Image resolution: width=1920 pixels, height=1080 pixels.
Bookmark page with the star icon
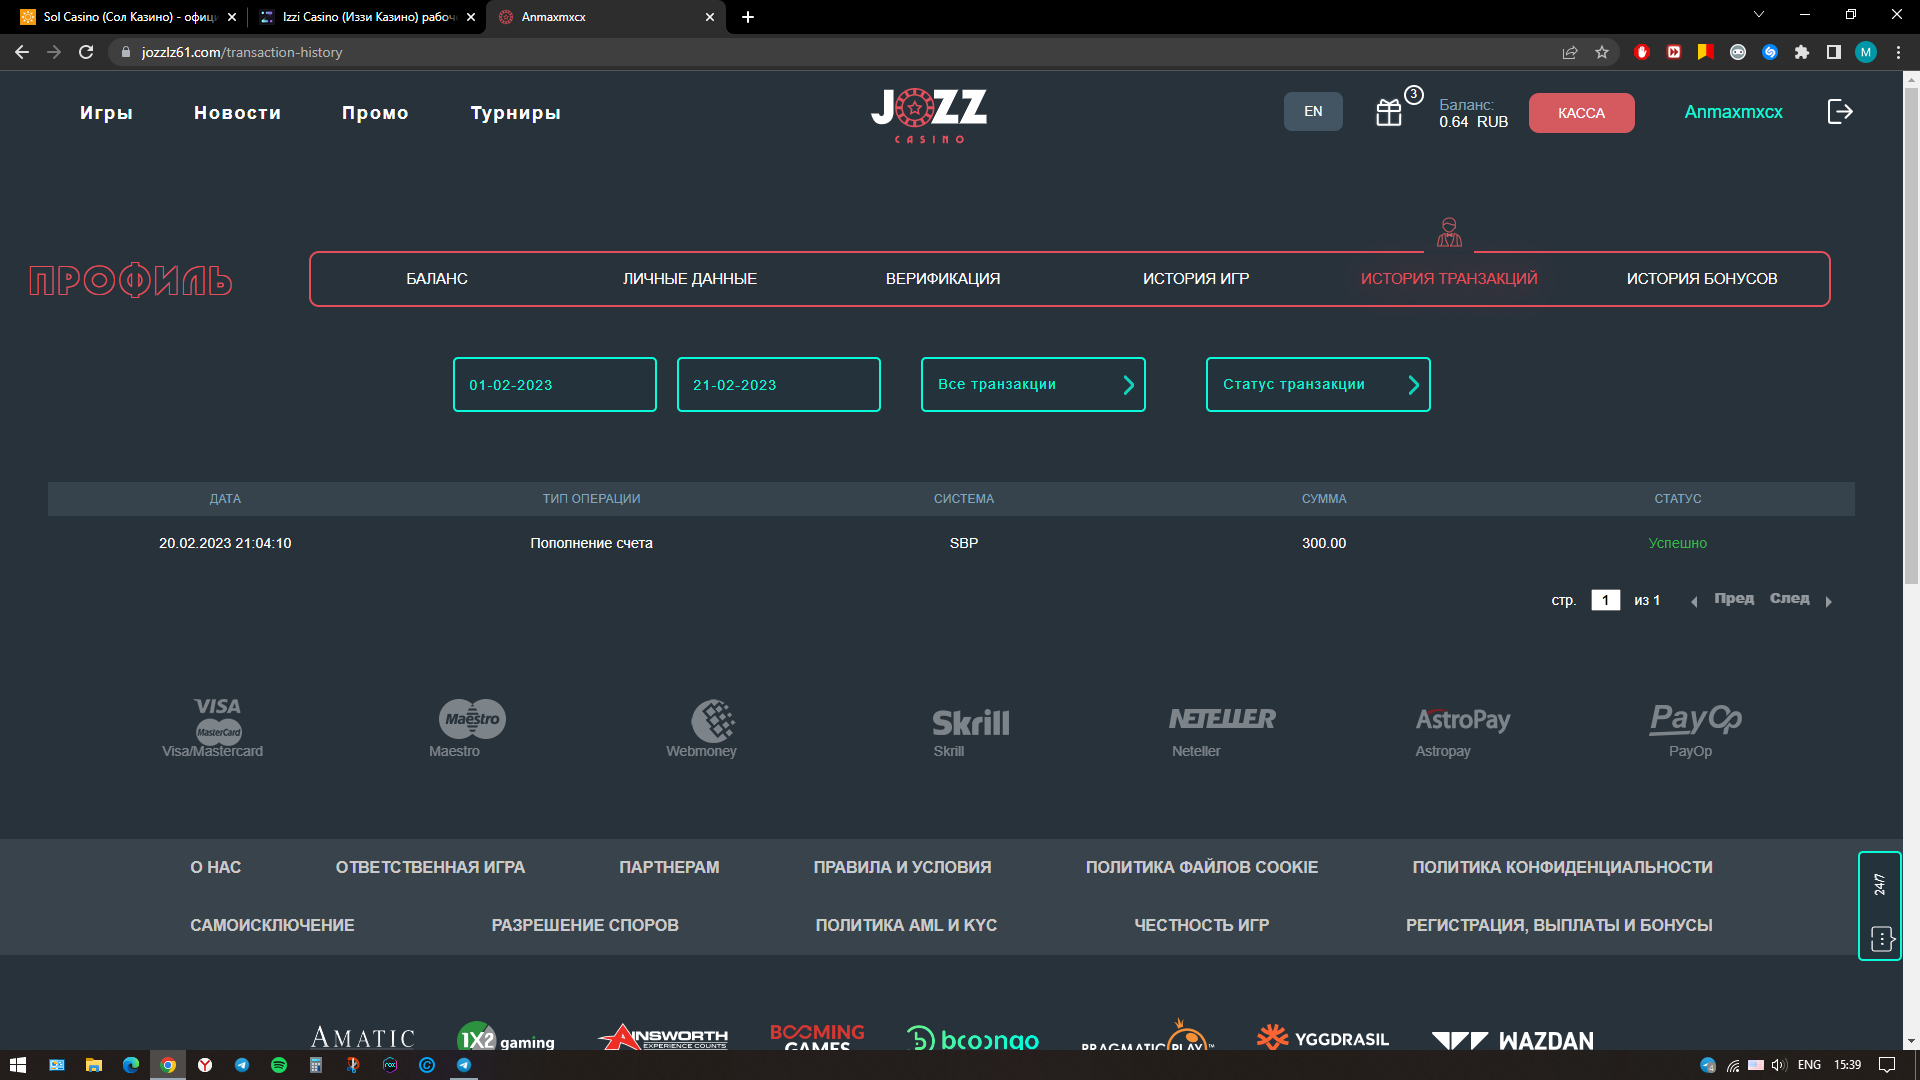click(1602, 52)
